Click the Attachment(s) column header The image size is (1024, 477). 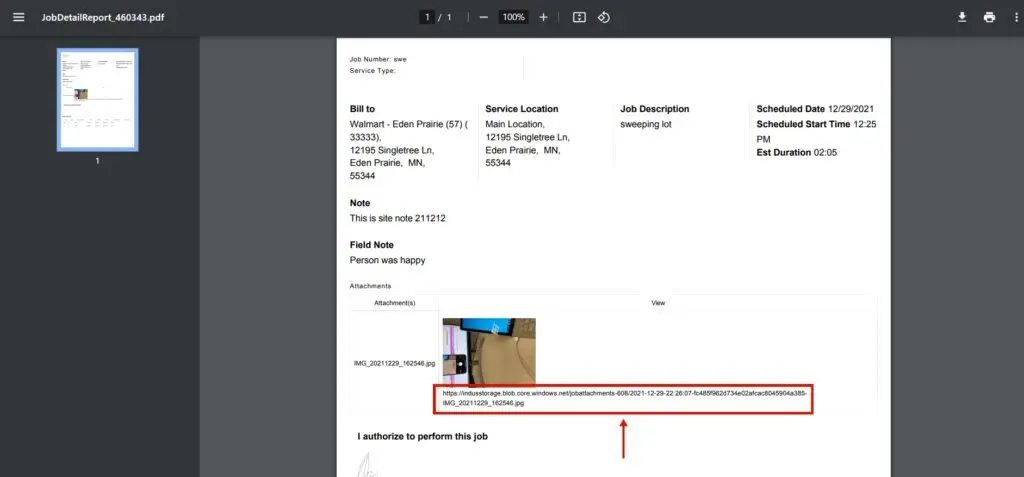pos(394,303)
